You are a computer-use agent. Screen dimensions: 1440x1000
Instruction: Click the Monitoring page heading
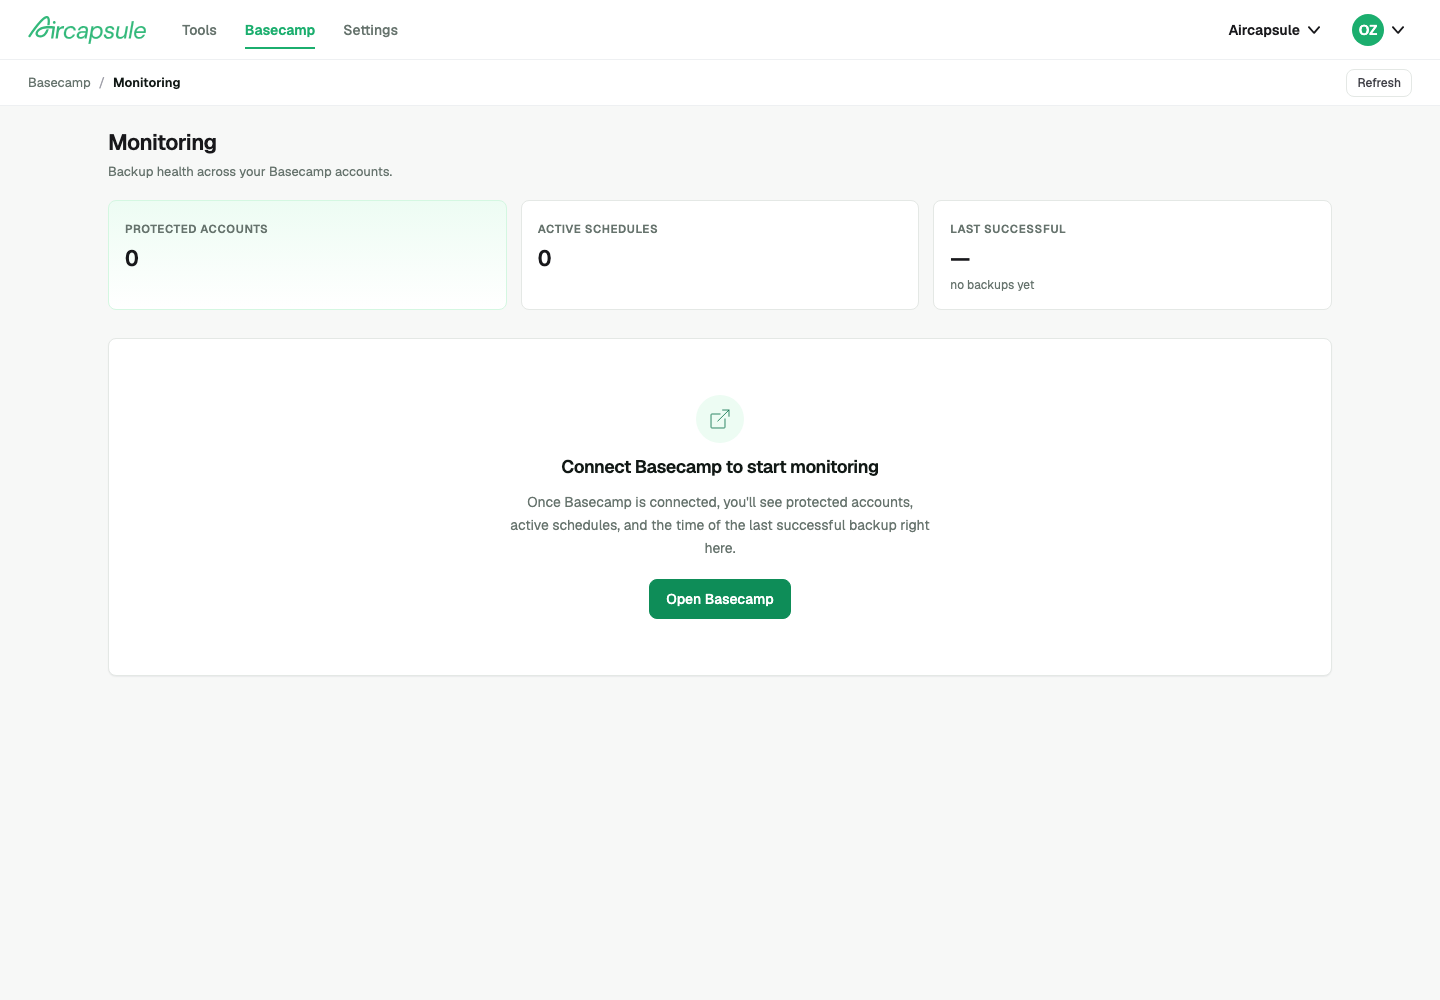(162, 143)
